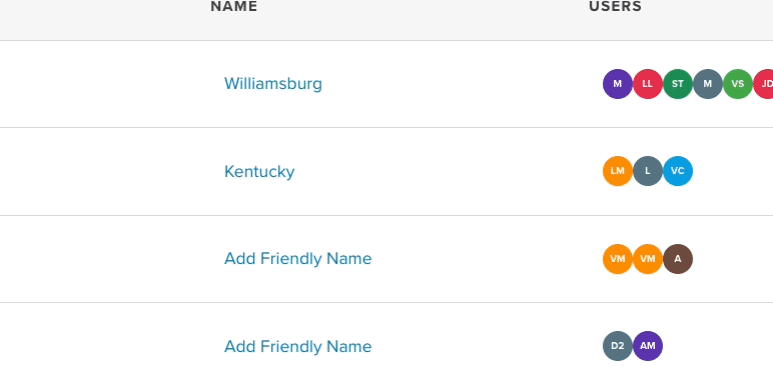The image size is (773, 372).
Task: Click the gray D2 user avatar
Action: 617,346
